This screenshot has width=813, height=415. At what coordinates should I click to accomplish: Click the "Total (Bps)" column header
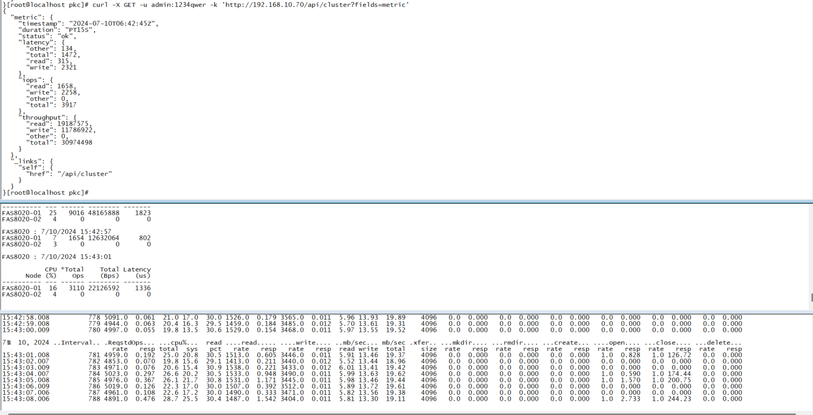(109, 272)
